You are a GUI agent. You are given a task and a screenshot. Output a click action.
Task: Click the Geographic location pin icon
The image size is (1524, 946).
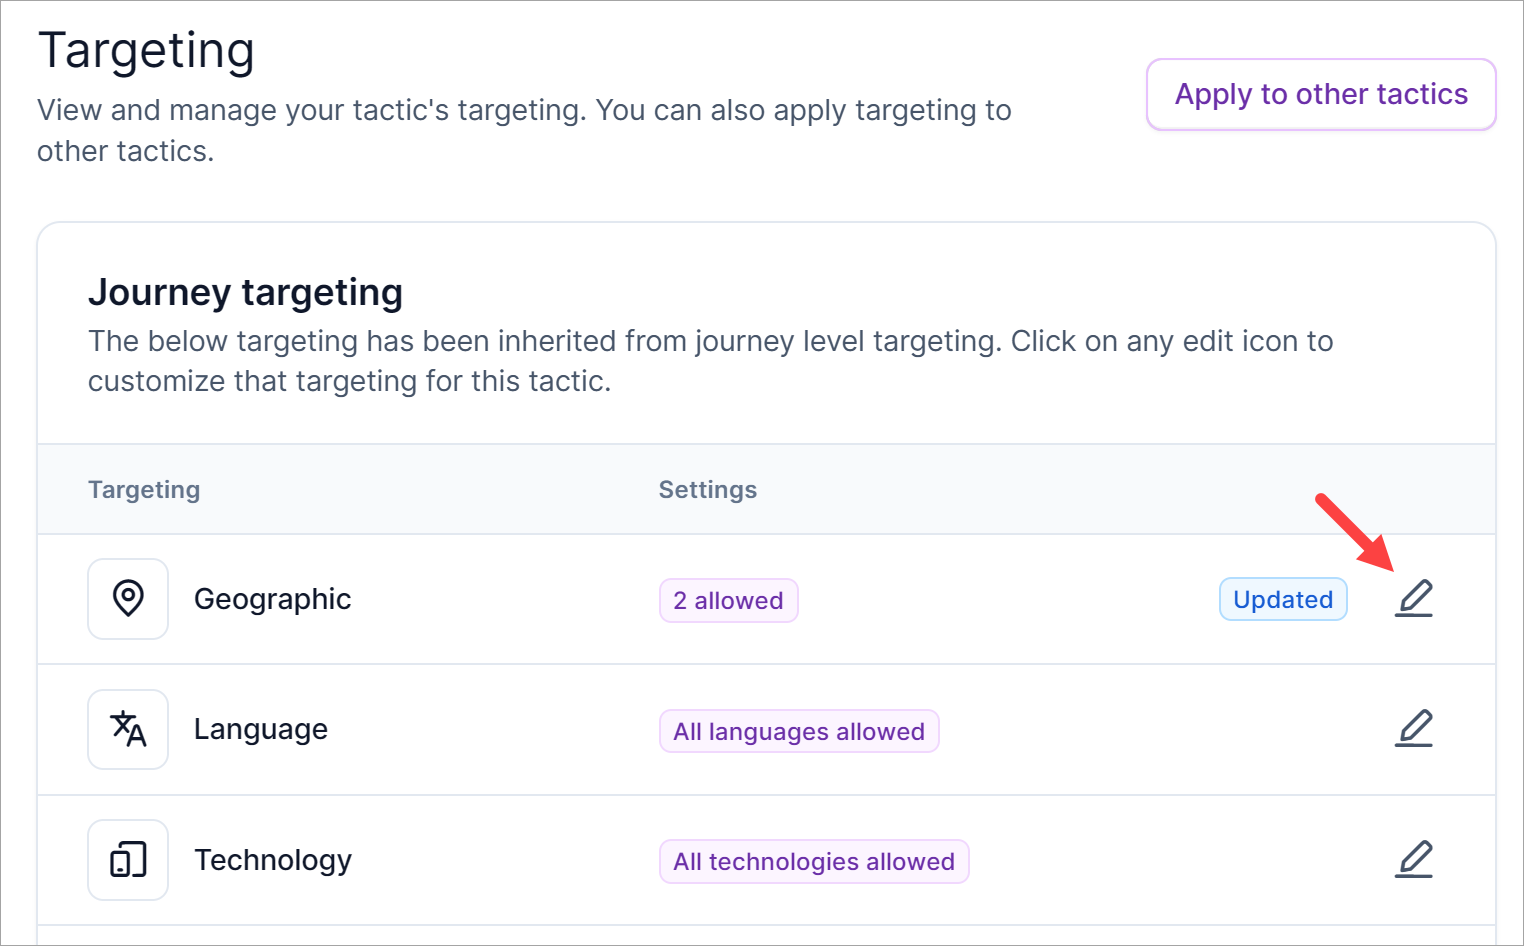pyautogui.click(x=128, y=599)
